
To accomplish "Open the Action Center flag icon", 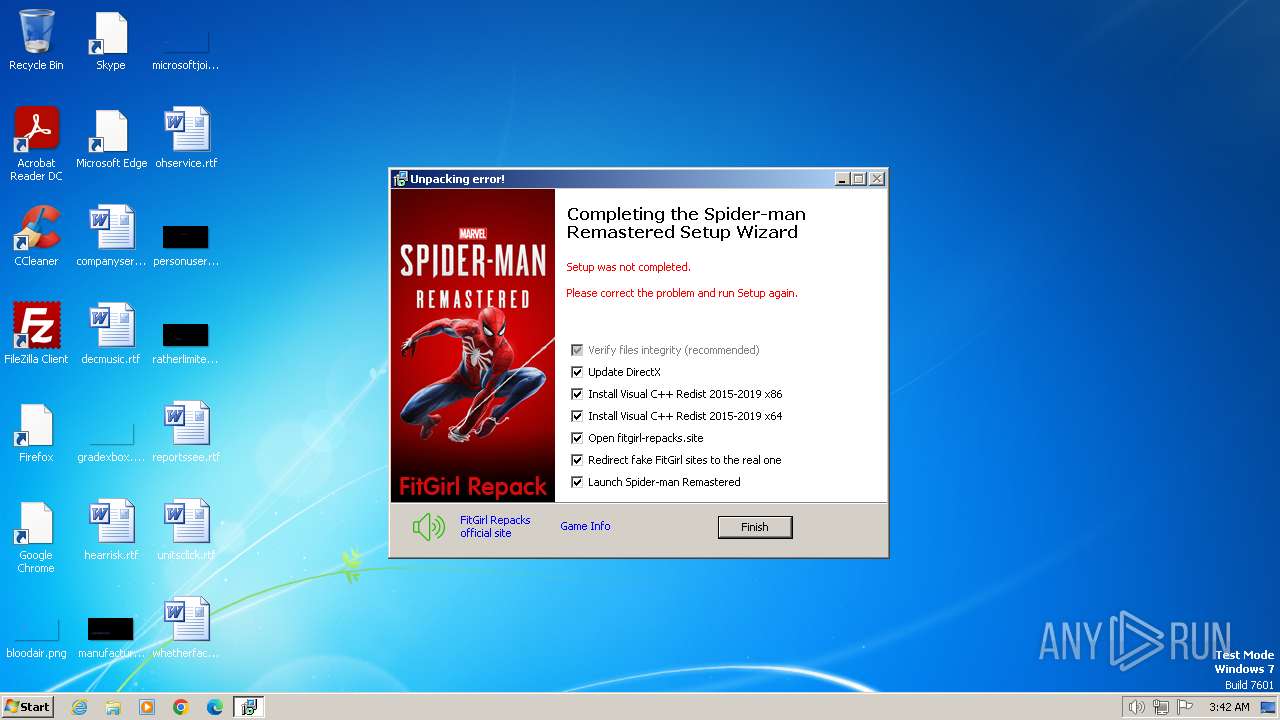I will 1185,707.
